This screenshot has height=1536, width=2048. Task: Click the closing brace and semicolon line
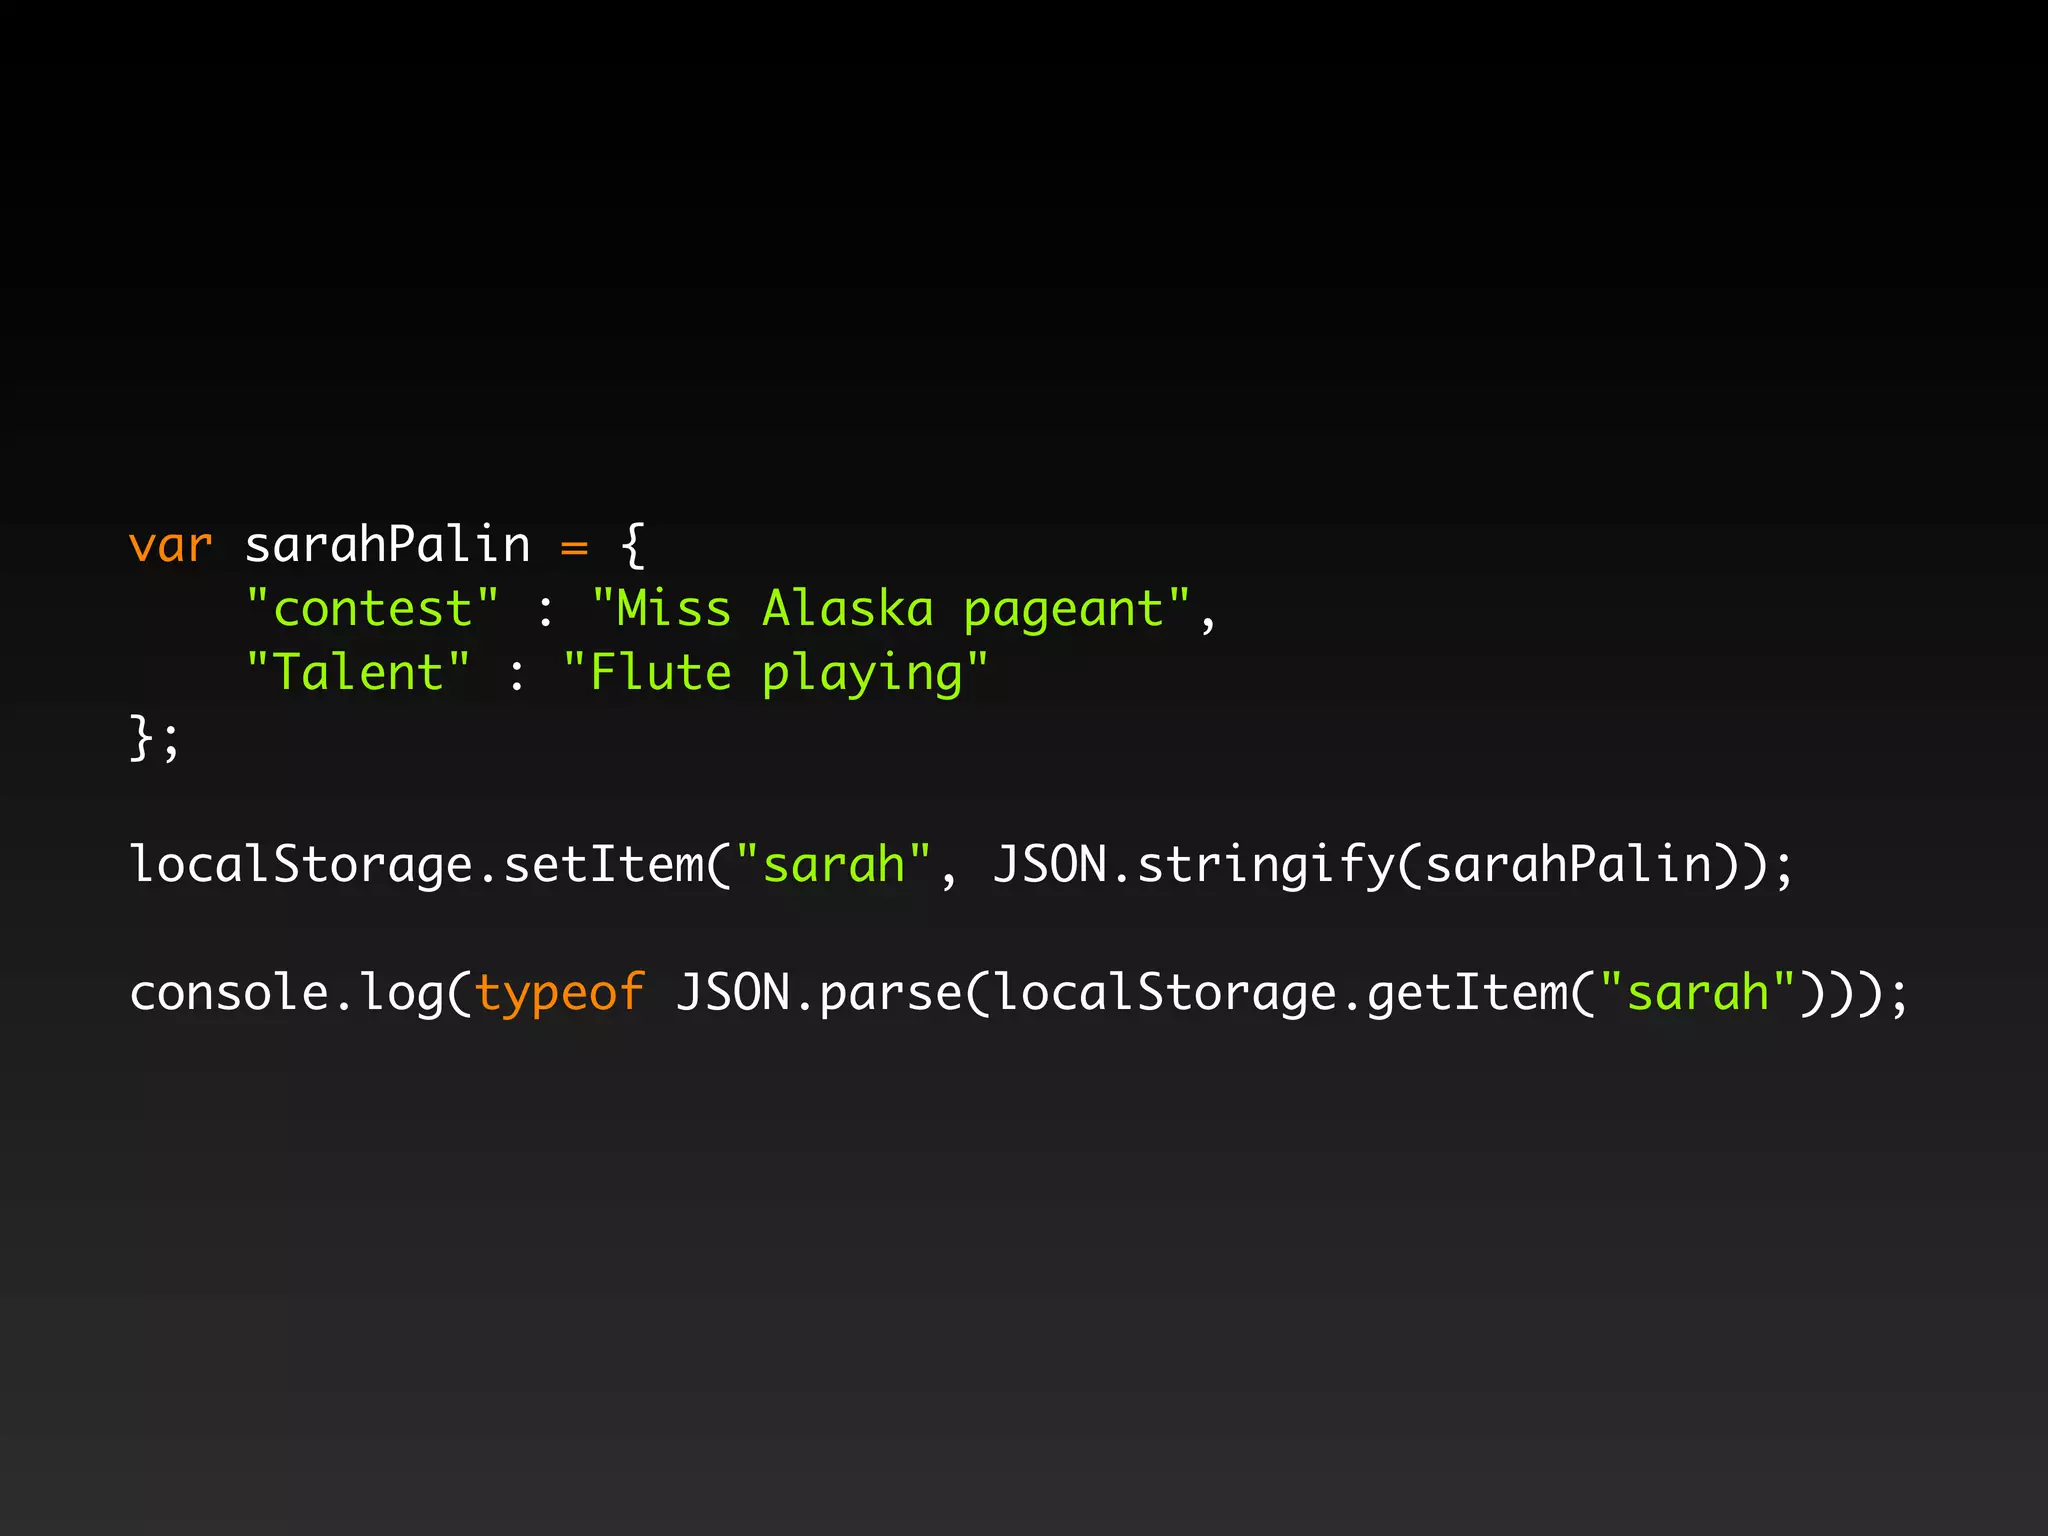(x=155, y=738)
